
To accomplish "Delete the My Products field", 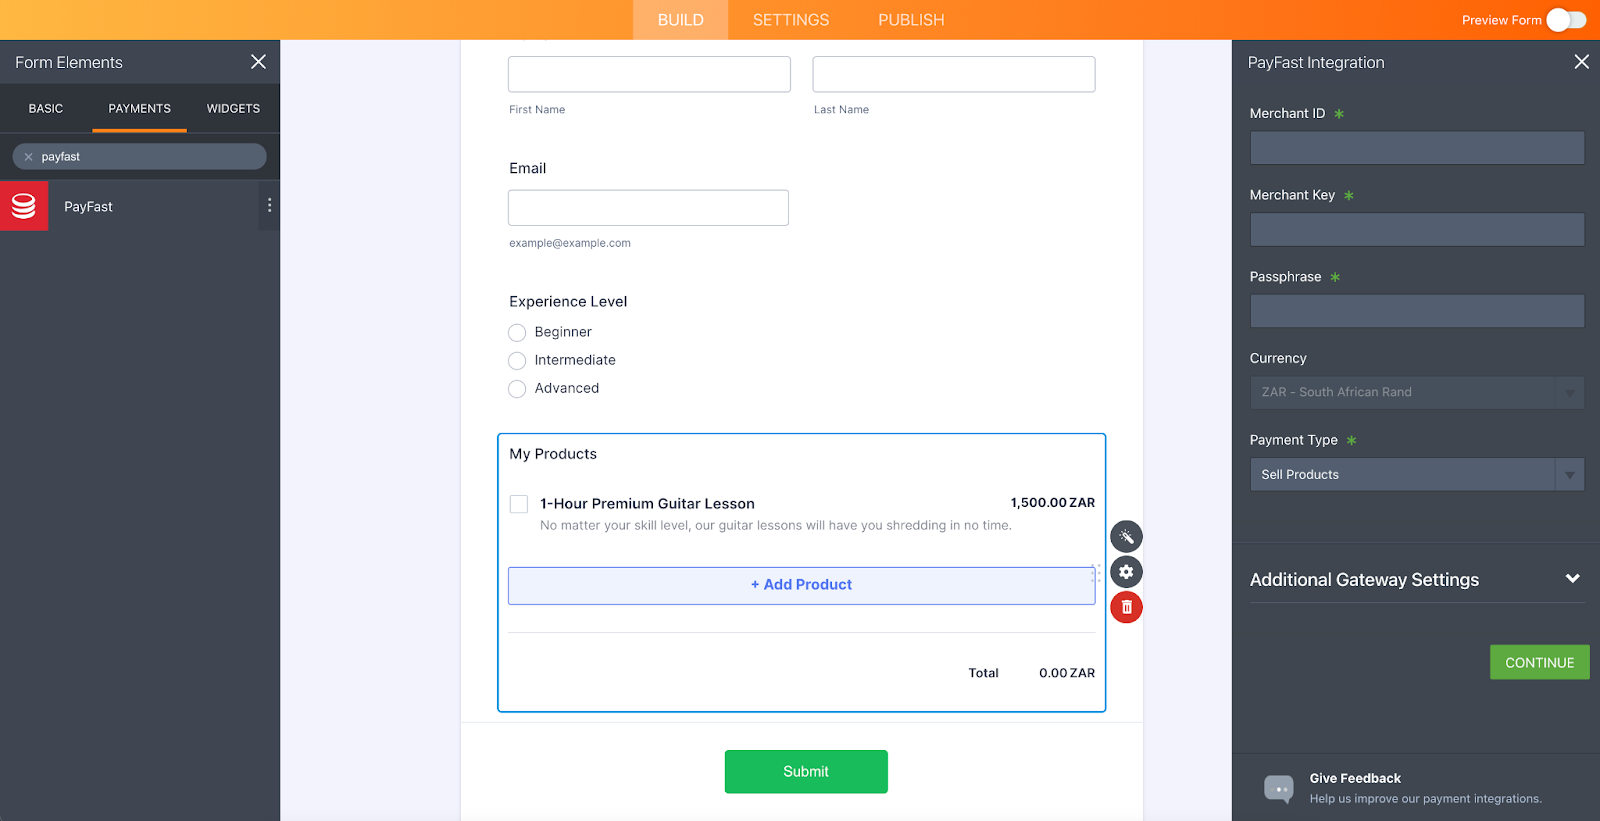I will (1126, 607).
